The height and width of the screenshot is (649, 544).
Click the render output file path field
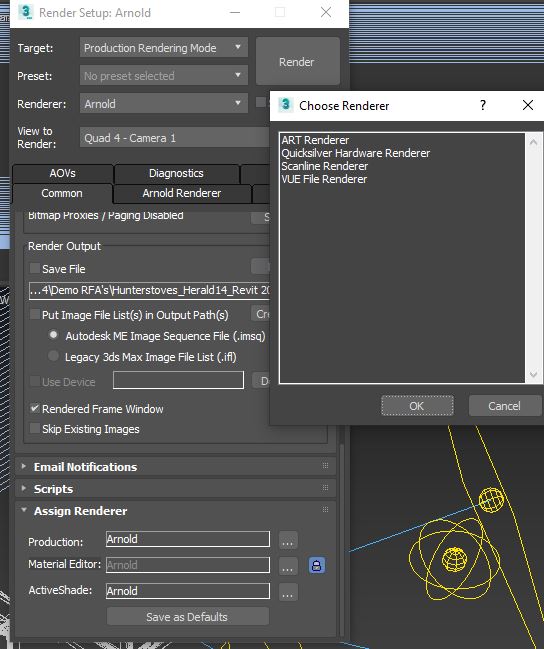click(149, 290)
